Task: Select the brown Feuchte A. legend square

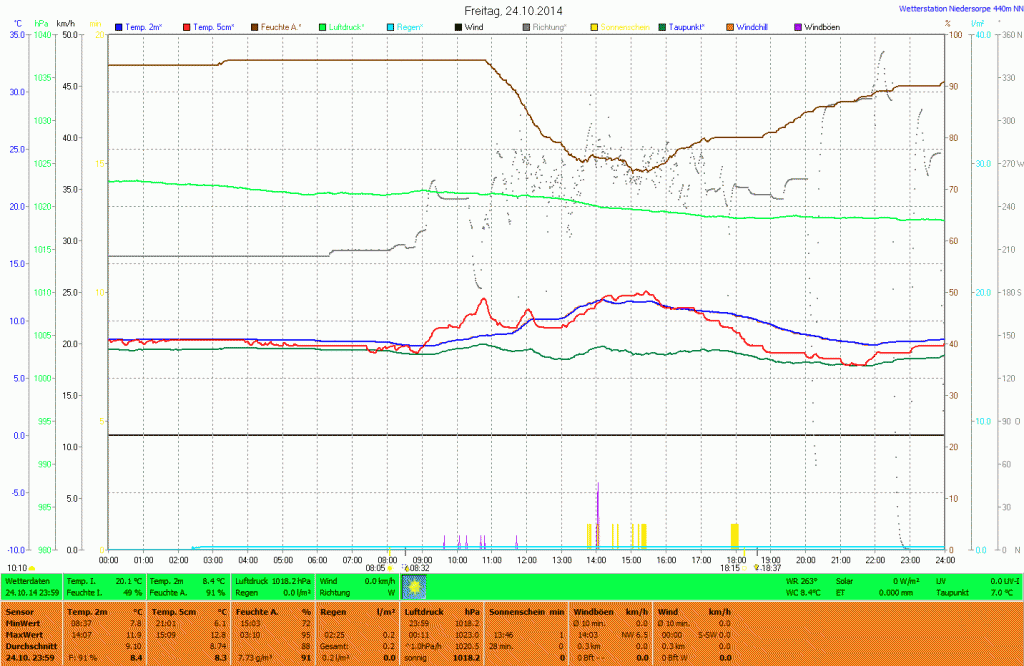Action: [x=255, y=26]
